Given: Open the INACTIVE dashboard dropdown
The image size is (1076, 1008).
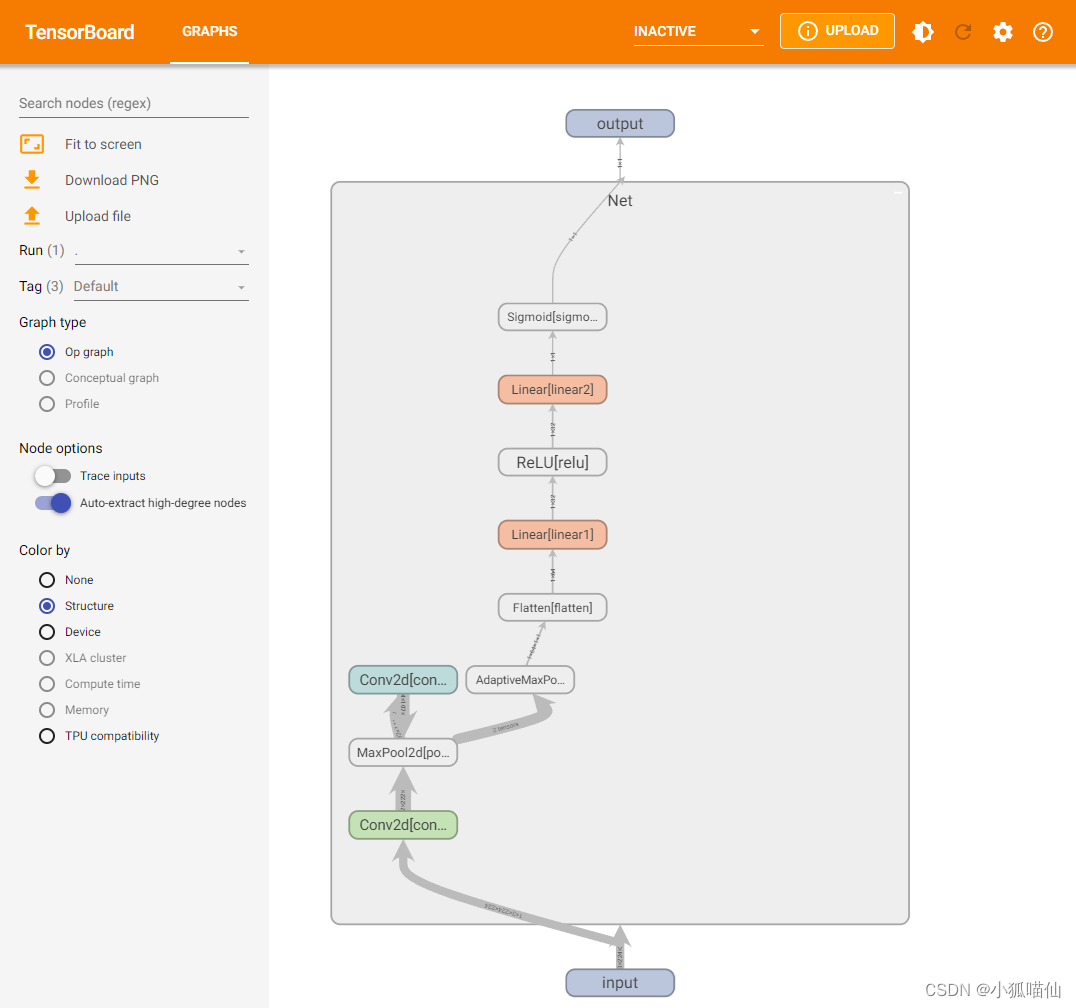Looking at the screenshot, I should point(698,31).
